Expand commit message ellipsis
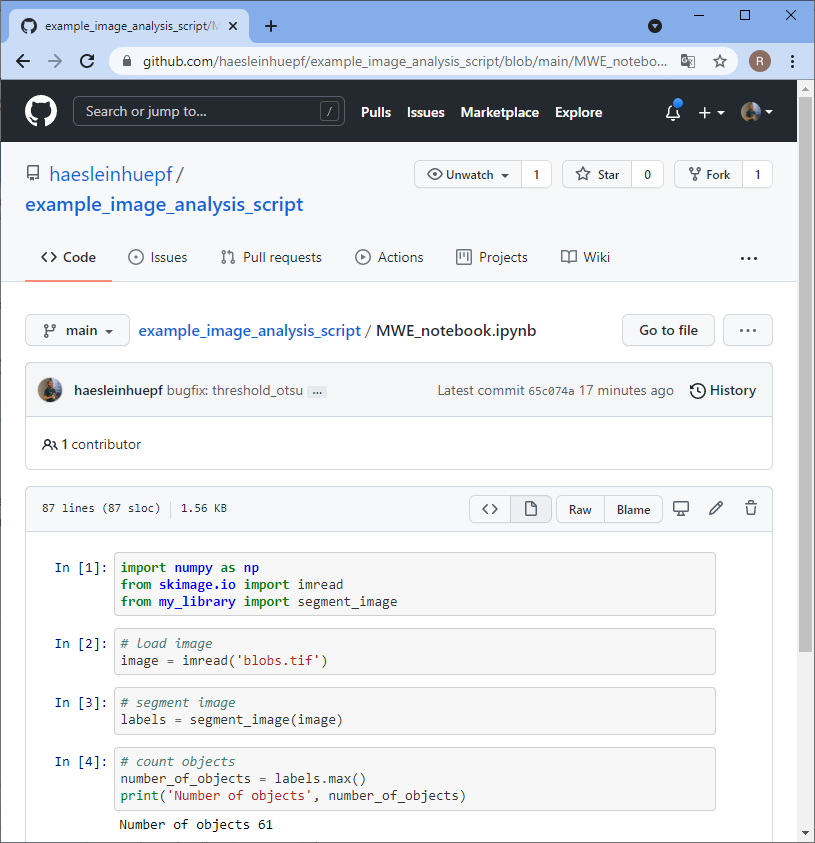This screenshot has height=843, width=815. pos(317,392)
